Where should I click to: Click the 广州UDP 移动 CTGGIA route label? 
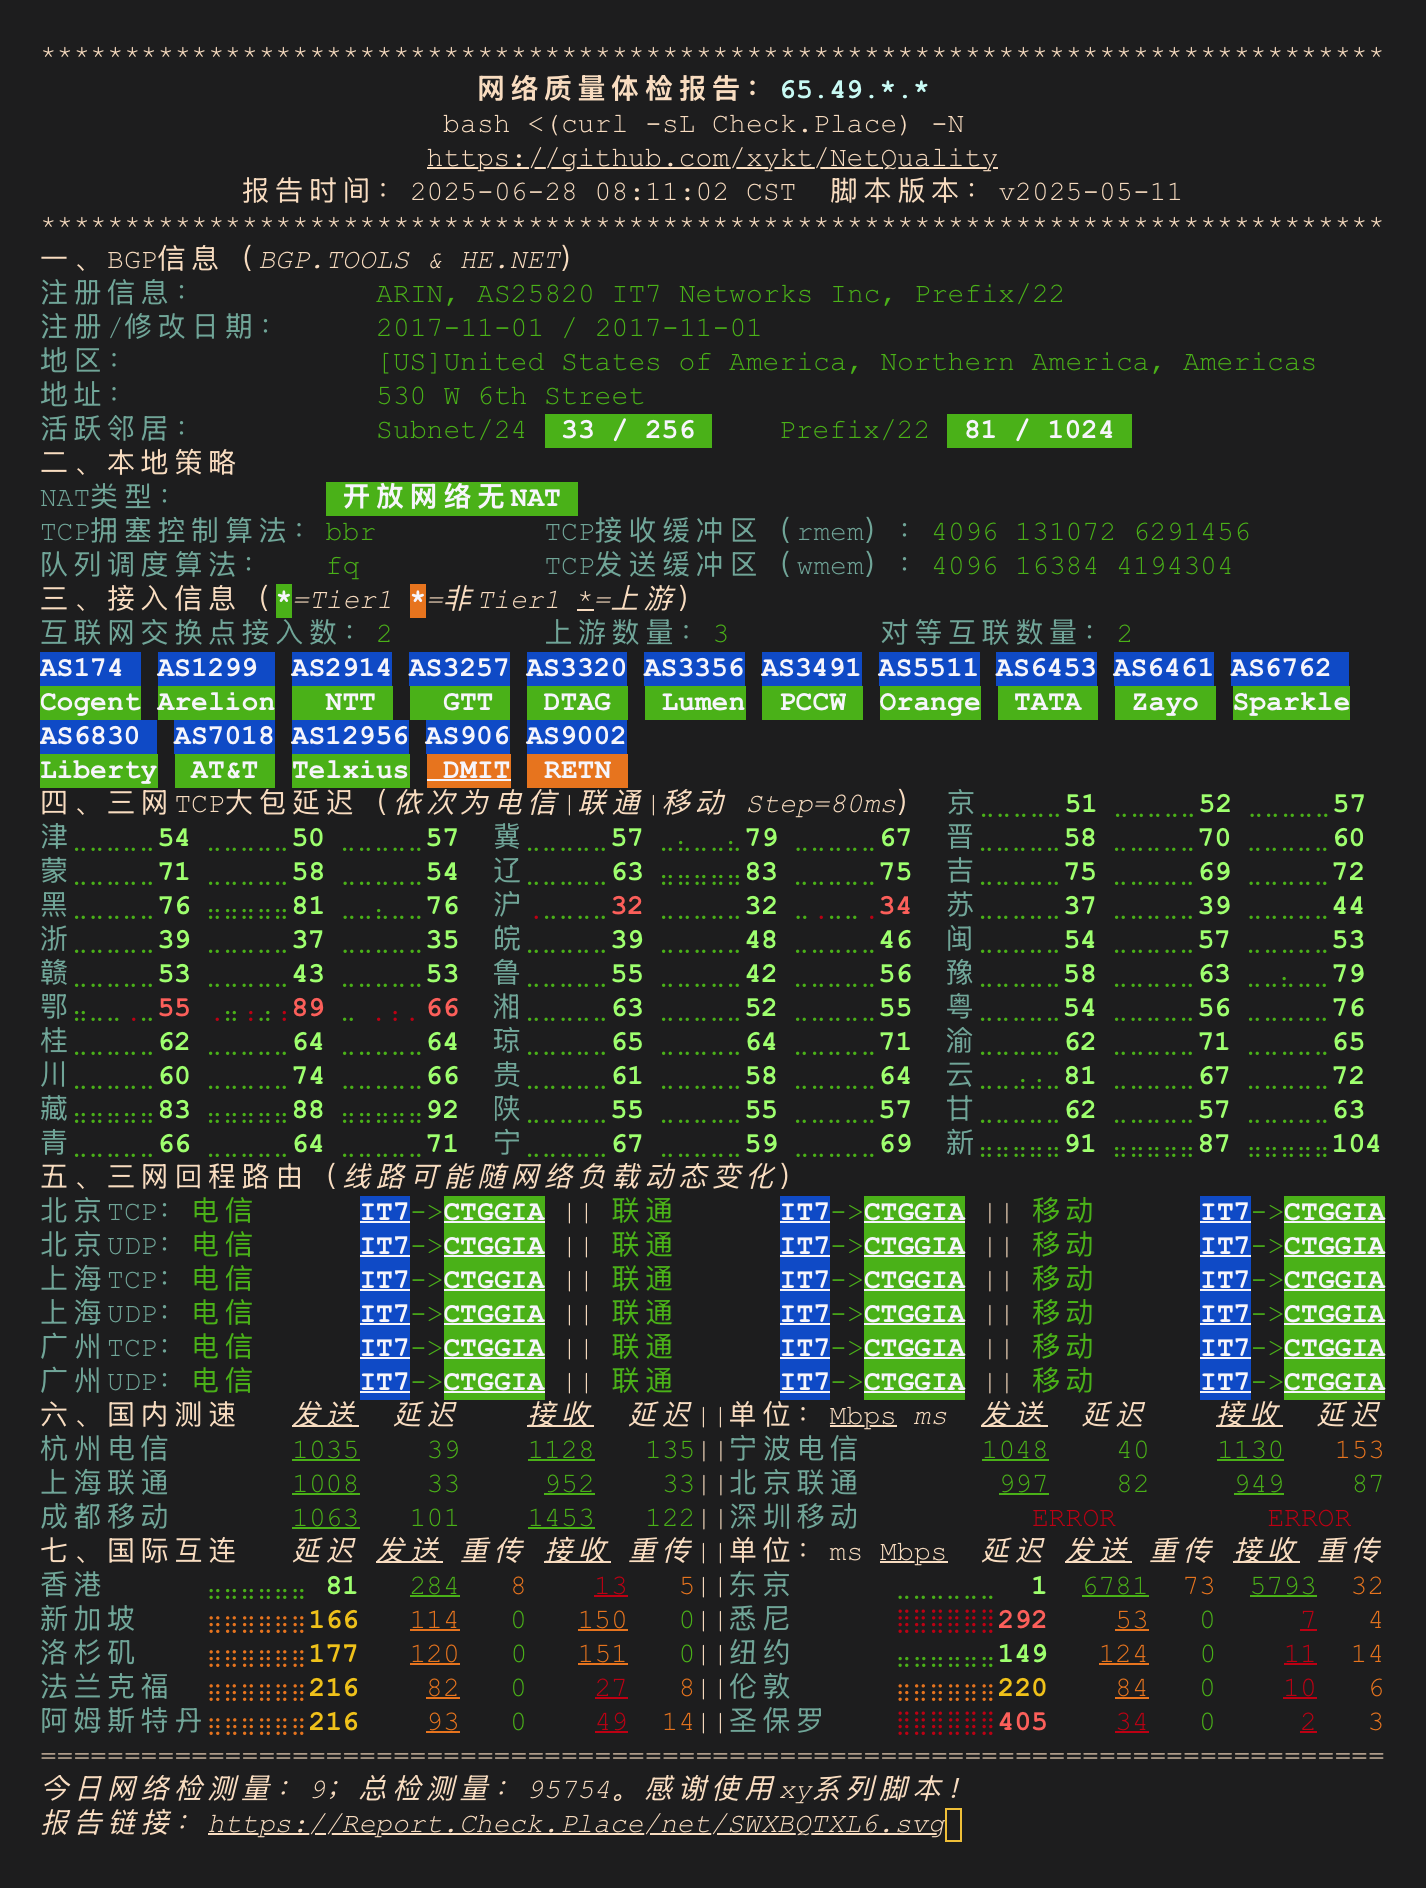click(1334, 1382)
